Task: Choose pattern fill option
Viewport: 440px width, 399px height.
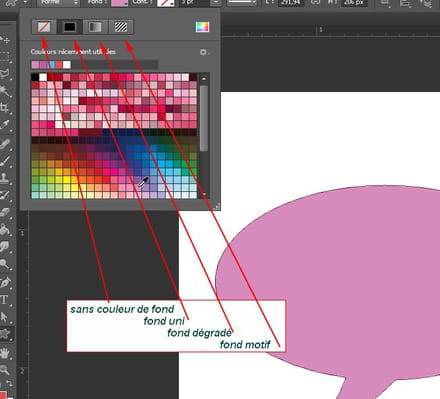Action: 121,27
